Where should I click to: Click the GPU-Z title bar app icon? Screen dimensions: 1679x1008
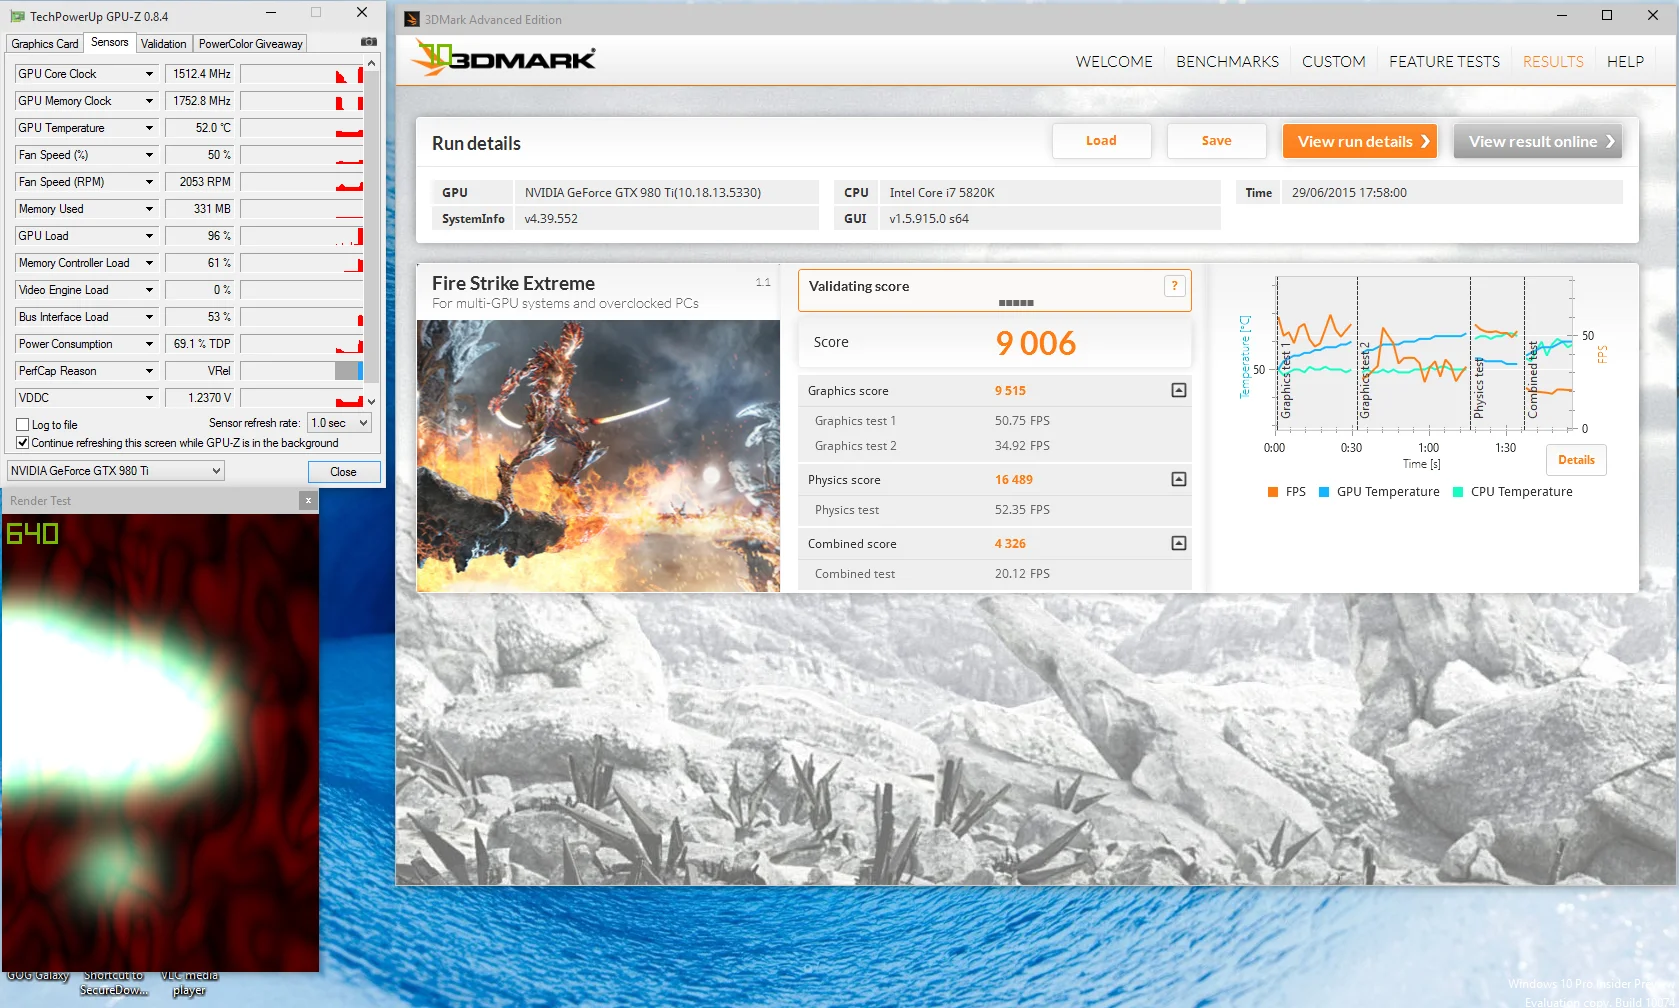point(17,16)
